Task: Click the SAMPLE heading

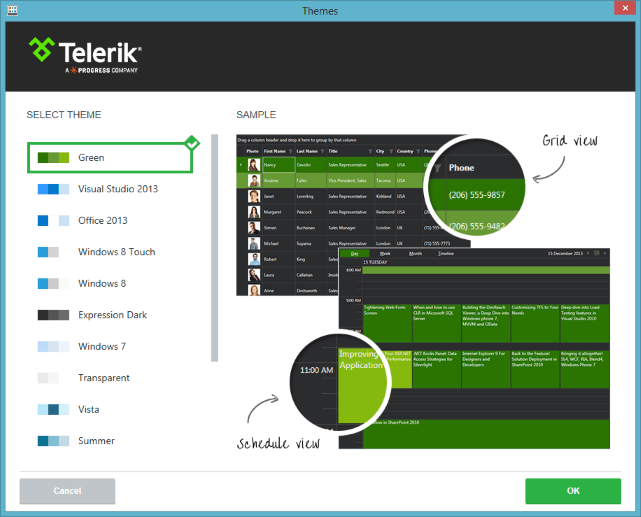Action: pyautogui.click(x=256, y=115)
